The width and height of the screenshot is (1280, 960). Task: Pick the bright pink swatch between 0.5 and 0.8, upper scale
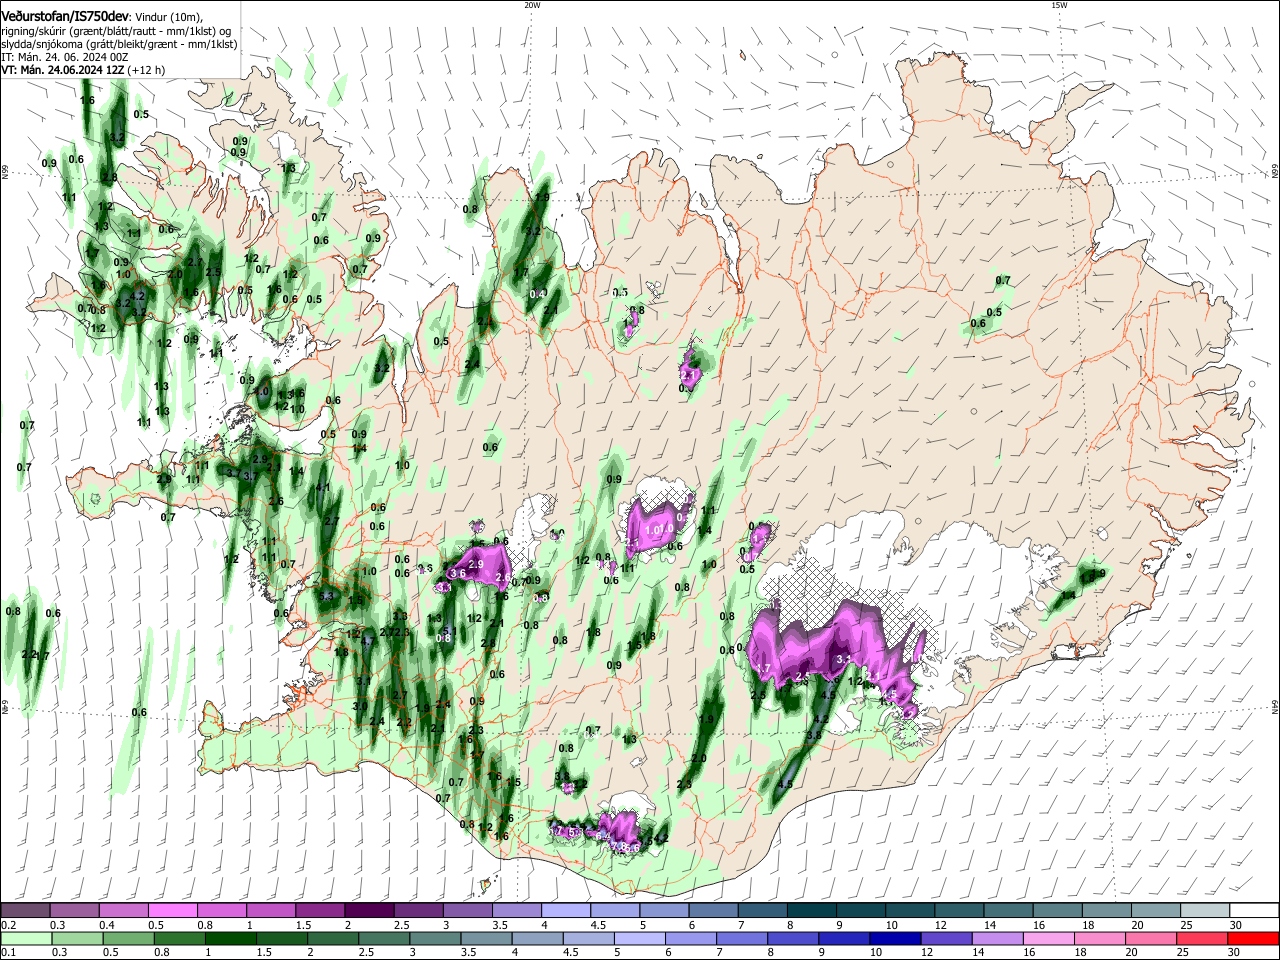[x=172, y=910]
